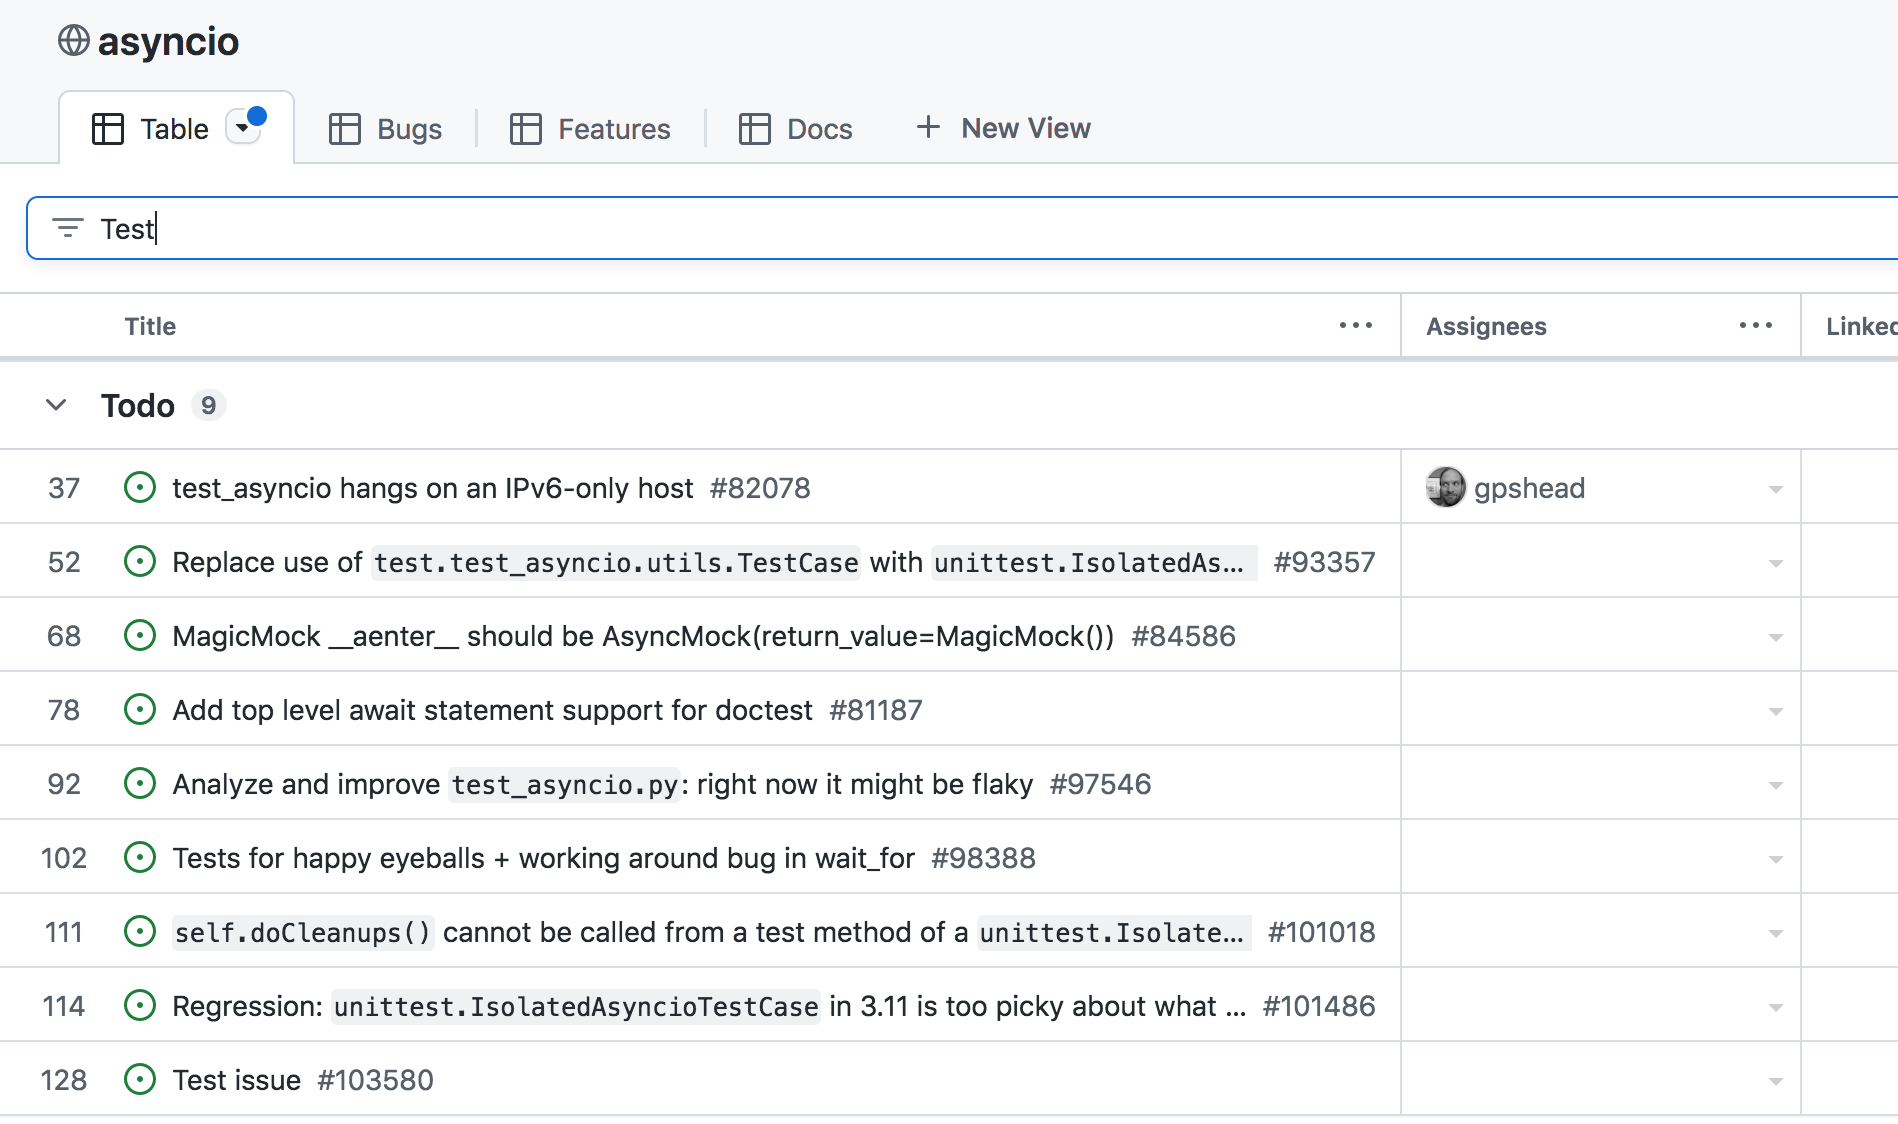
Task: Open the doctest top level await issue
Action: click(x=492, y=710)
